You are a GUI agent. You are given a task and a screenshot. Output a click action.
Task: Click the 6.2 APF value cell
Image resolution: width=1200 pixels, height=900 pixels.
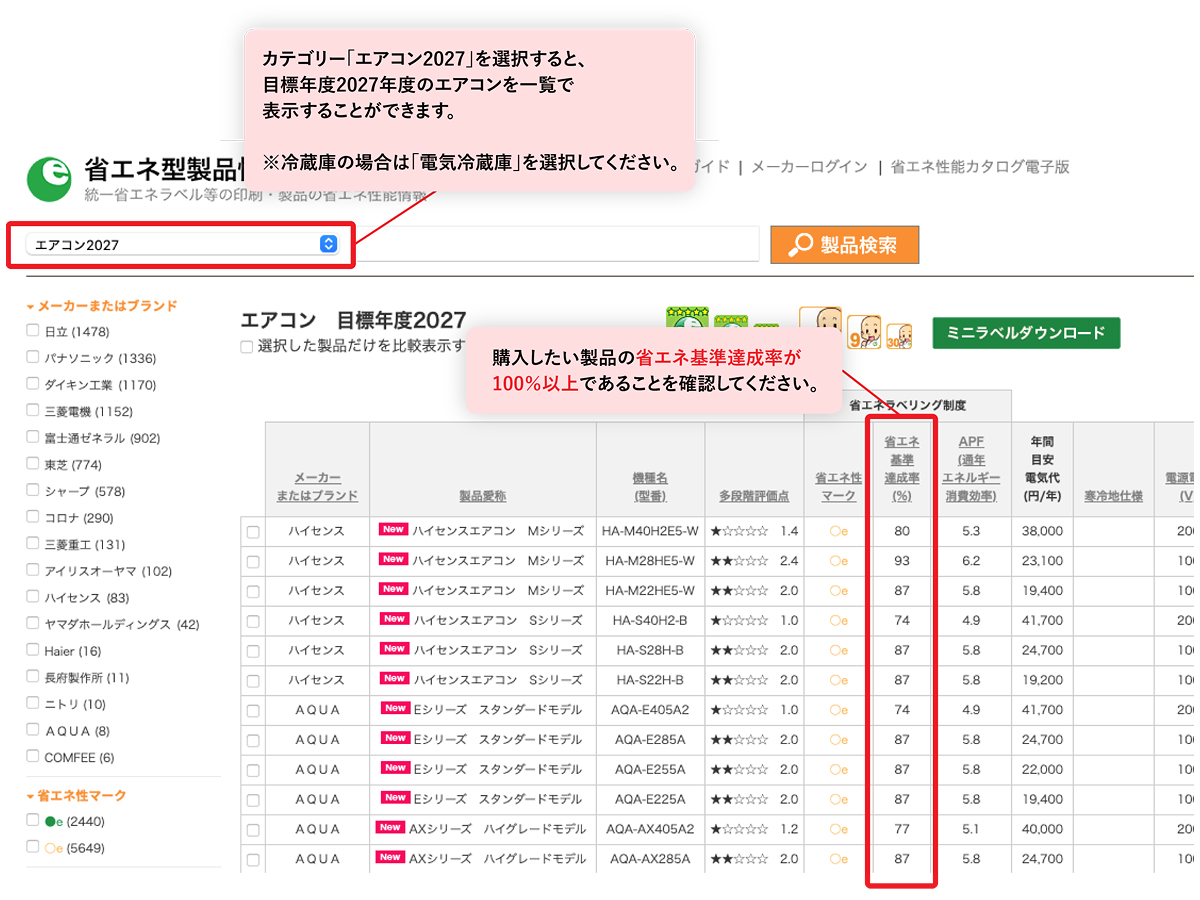click(970, 561)
